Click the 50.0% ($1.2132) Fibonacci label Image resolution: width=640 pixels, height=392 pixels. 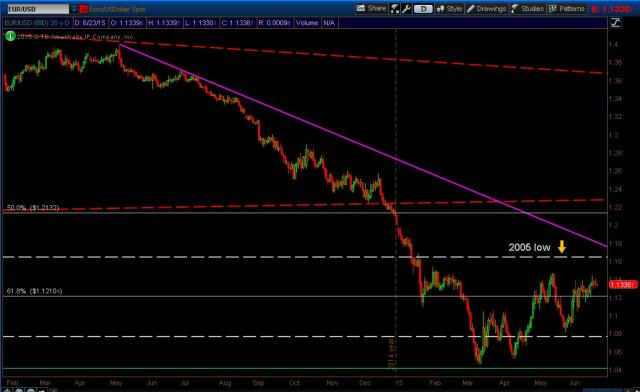tap(33, 208)
